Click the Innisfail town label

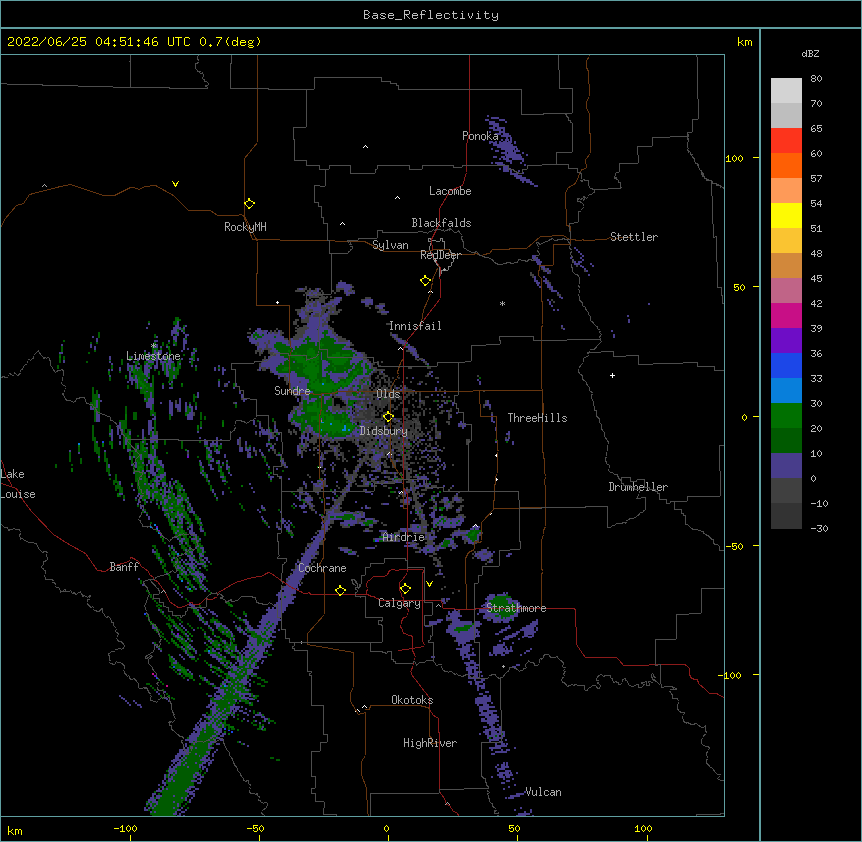[x=415, y=326]
